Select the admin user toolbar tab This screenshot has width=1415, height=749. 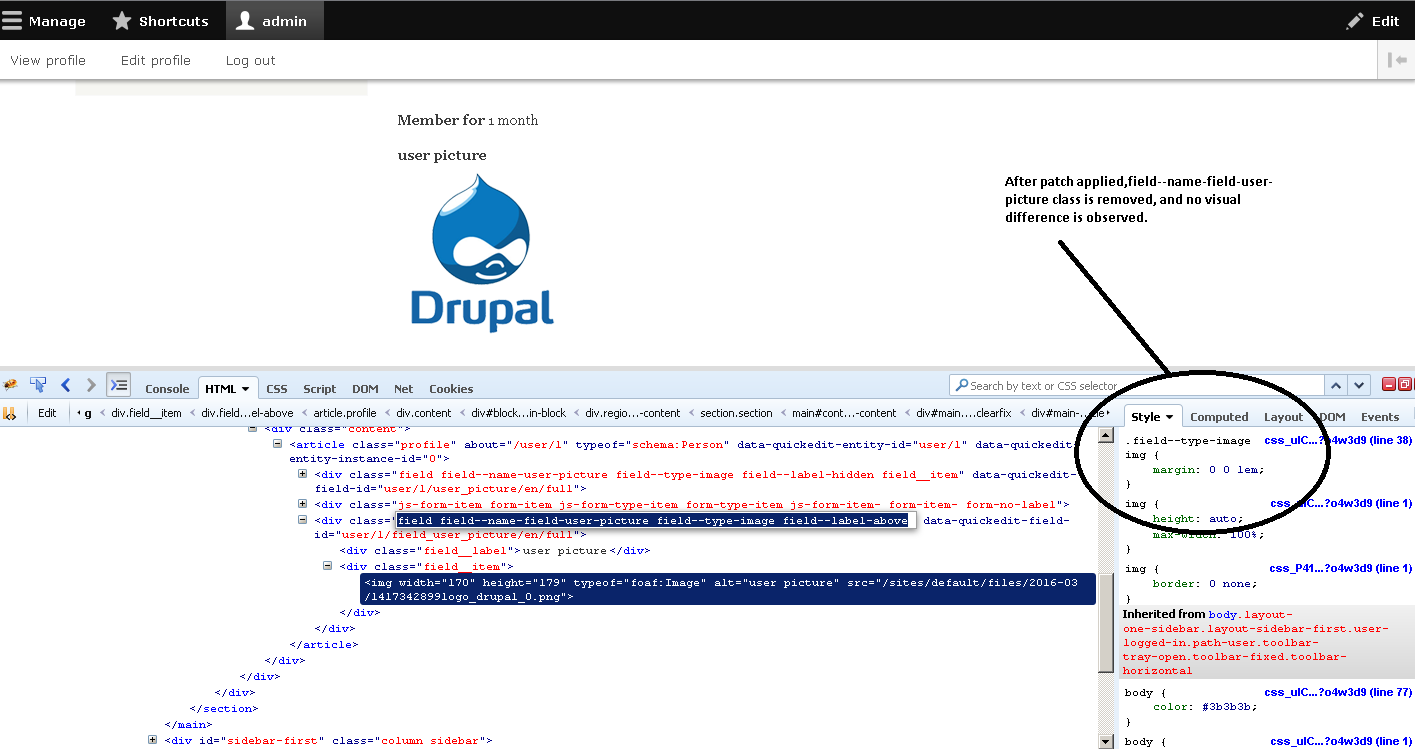[x=273, y=21]
